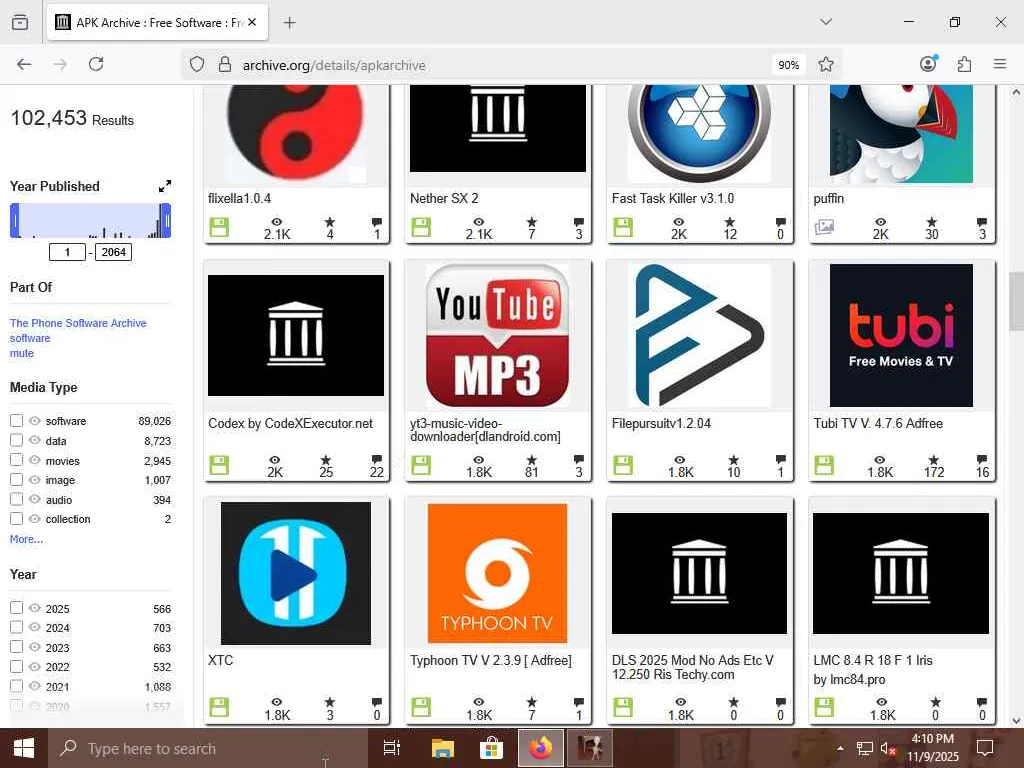Viewport: 1024px width, 768px height.
Task: Click the floppy icon under Codex by CodeXExecutor.net
Action: [219, 465]
